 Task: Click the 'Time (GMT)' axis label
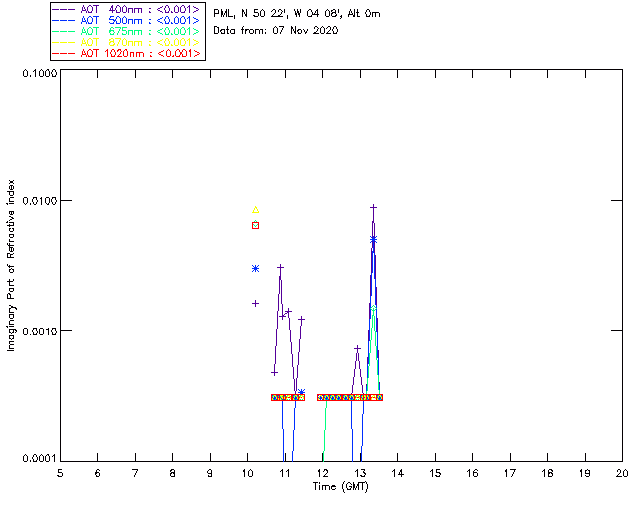pos(340,487)
